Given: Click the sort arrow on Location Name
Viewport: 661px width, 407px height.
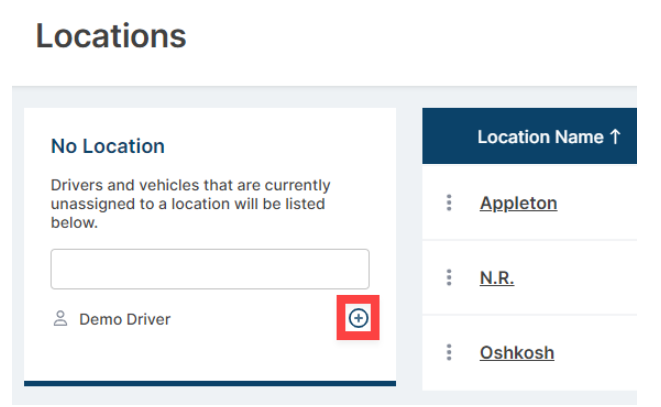Looking at the screenshot, I should tap(615, 137).
